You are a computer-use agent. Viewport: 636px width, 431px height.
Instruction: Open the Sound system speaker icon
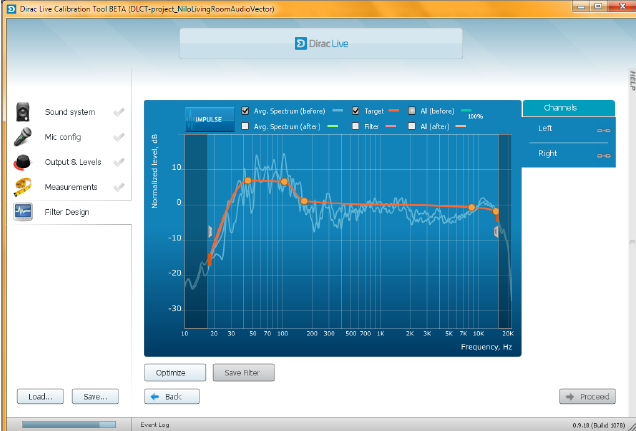[23, 112]
